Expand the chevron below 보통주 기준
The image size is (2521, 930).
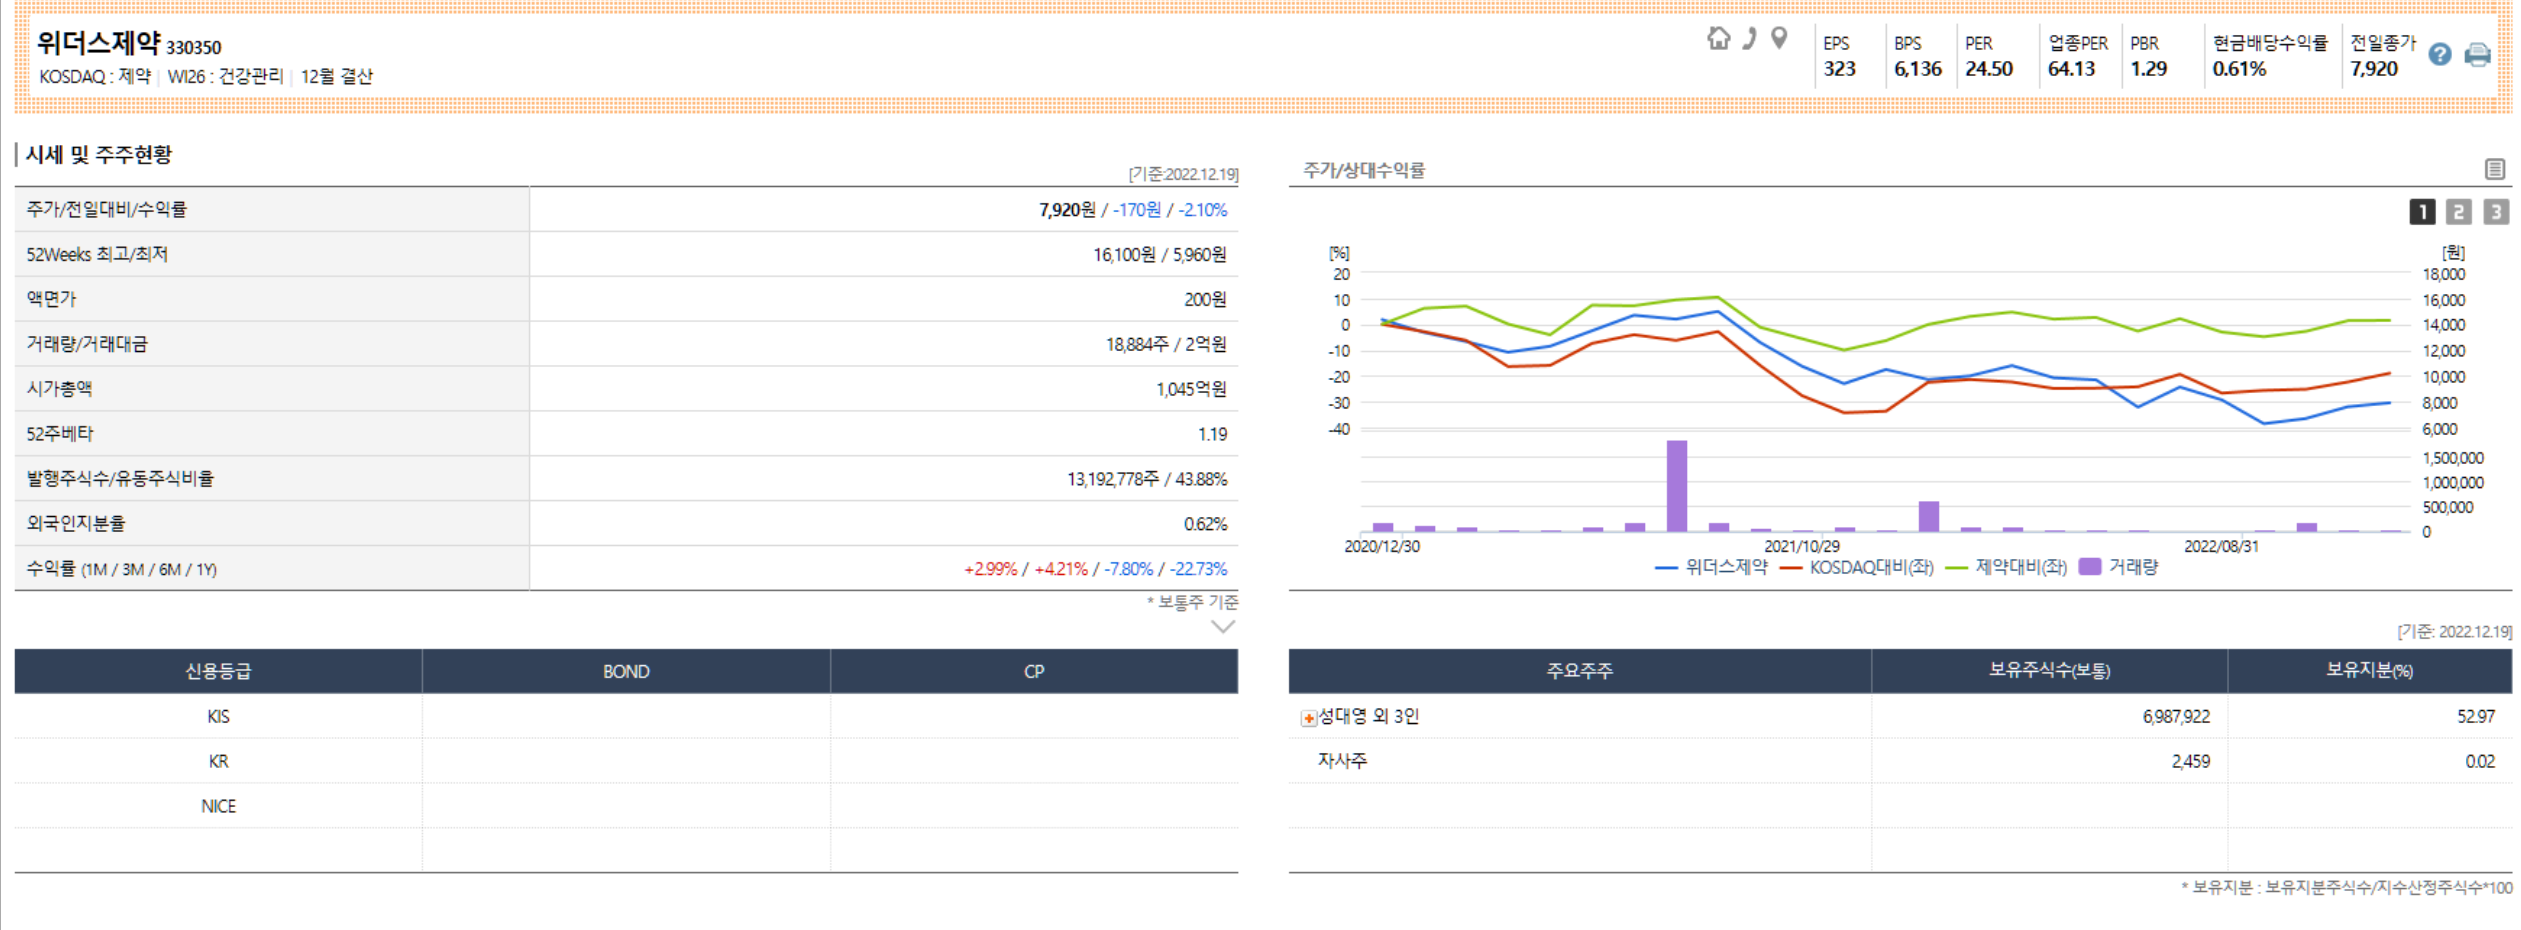[x=1223, y=627]
